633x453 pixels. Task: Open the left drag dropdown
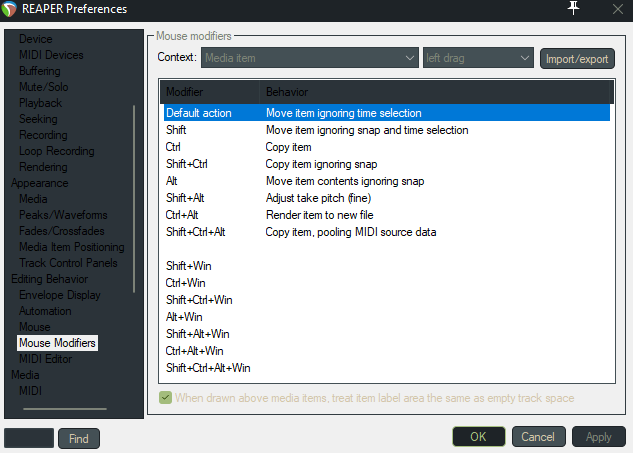(x=478, y=58)
